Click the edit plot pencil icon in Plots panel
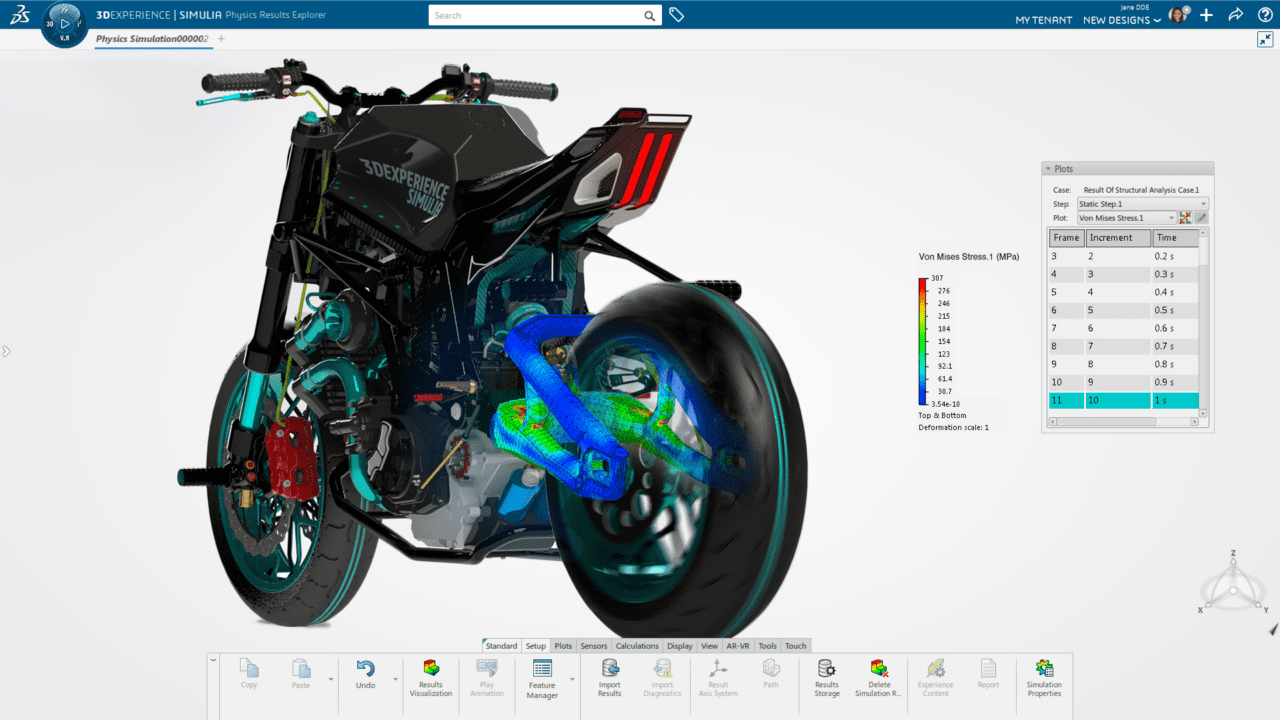 [x=1199, y=217]
